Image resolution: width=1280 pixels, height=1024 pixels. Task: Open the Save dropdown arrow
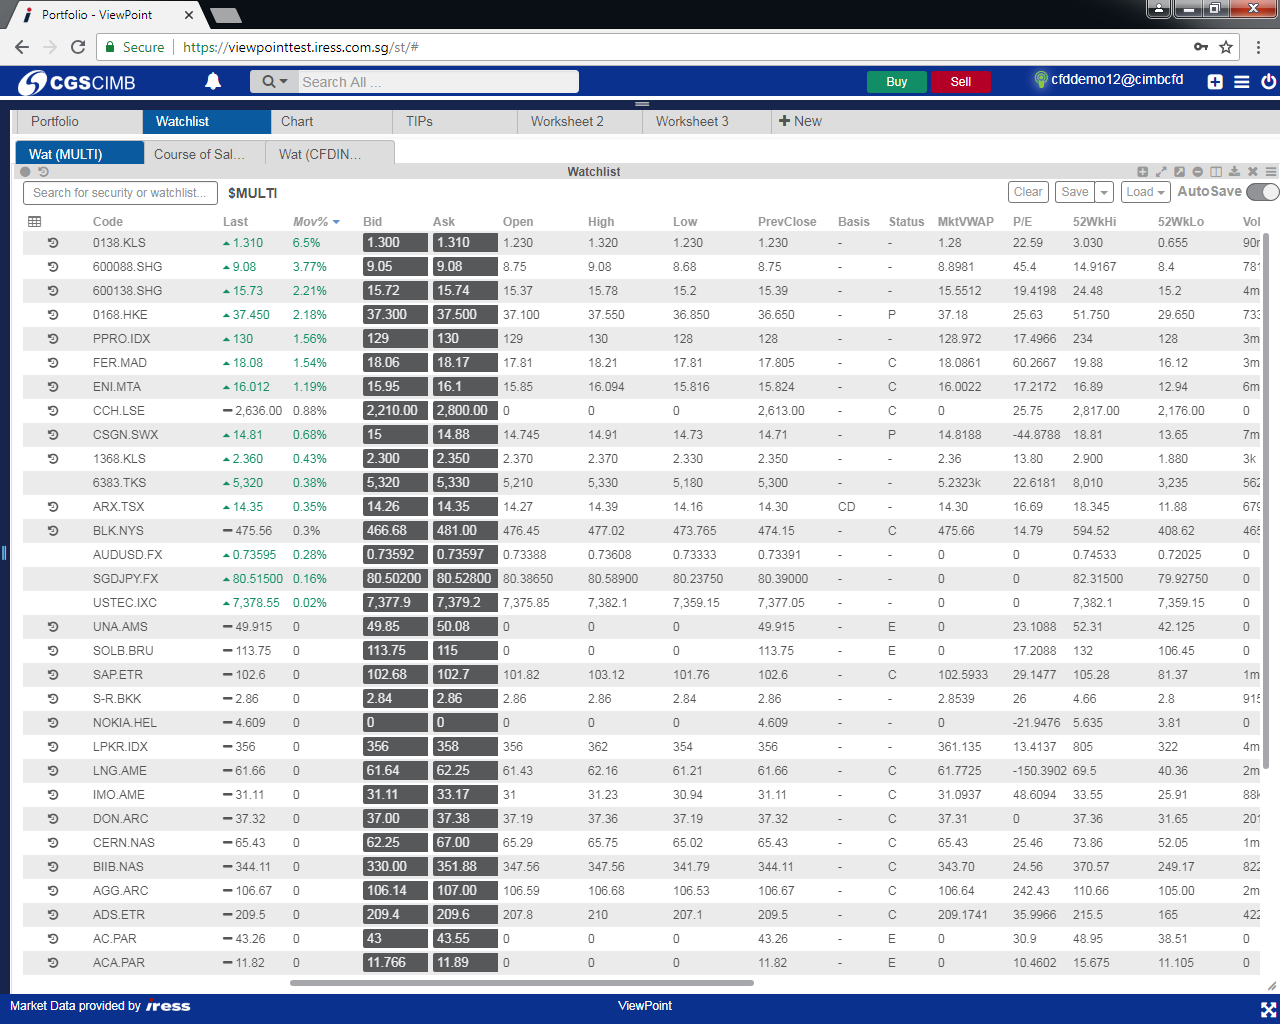(1104, 192)
